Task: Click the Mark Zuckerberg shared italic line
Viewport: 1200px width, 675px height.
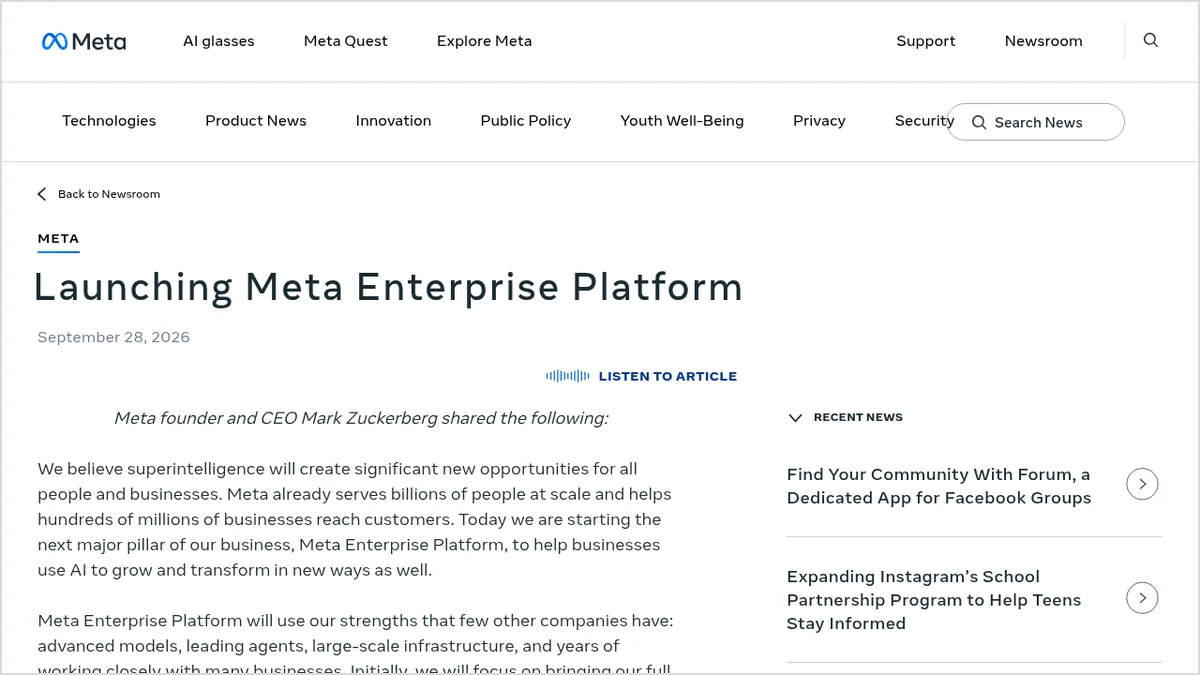Action: 361,418
